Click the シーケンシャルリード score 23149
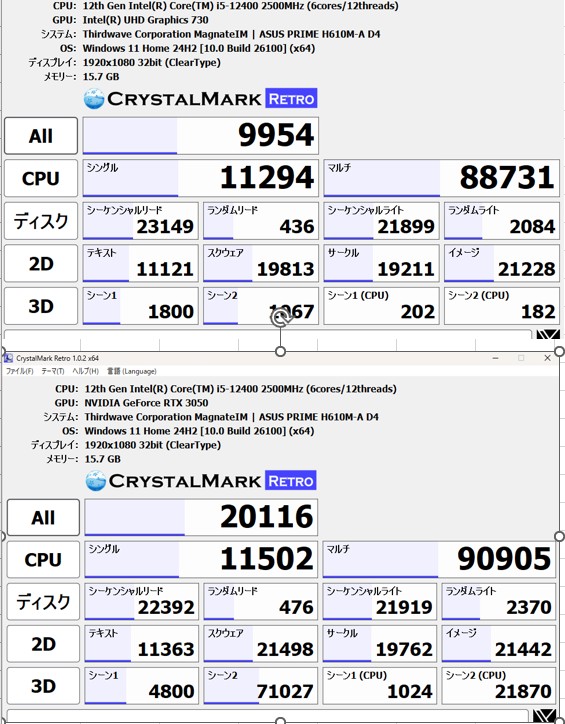 point(140,221)
